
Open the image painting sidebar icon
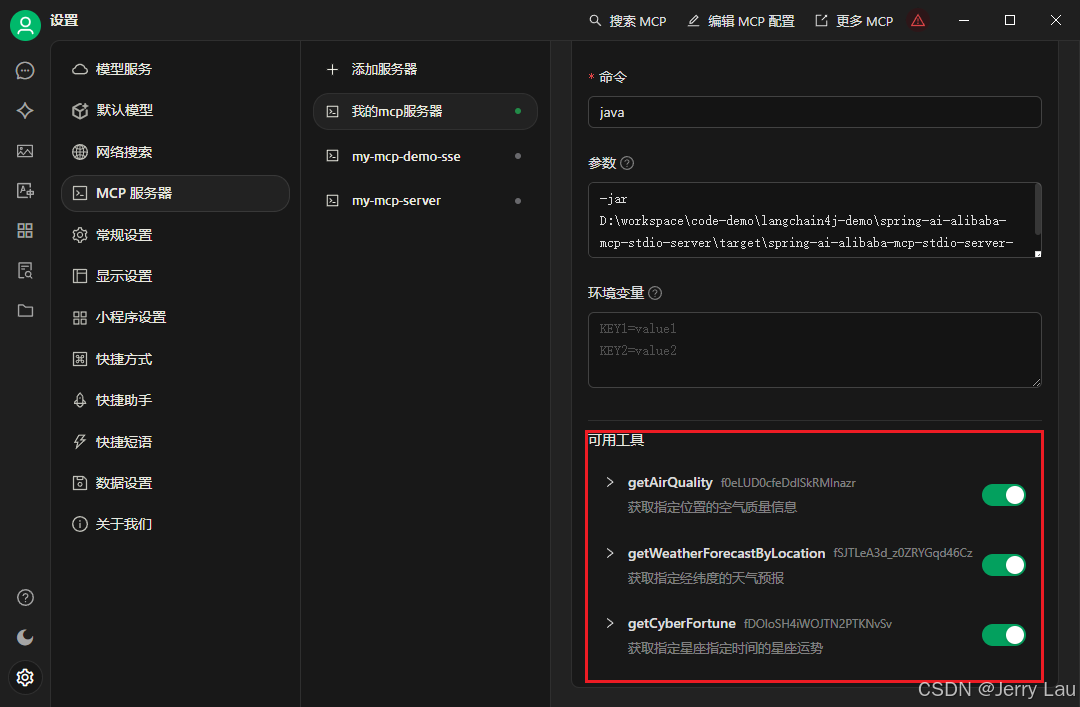(x=25, y=150)
